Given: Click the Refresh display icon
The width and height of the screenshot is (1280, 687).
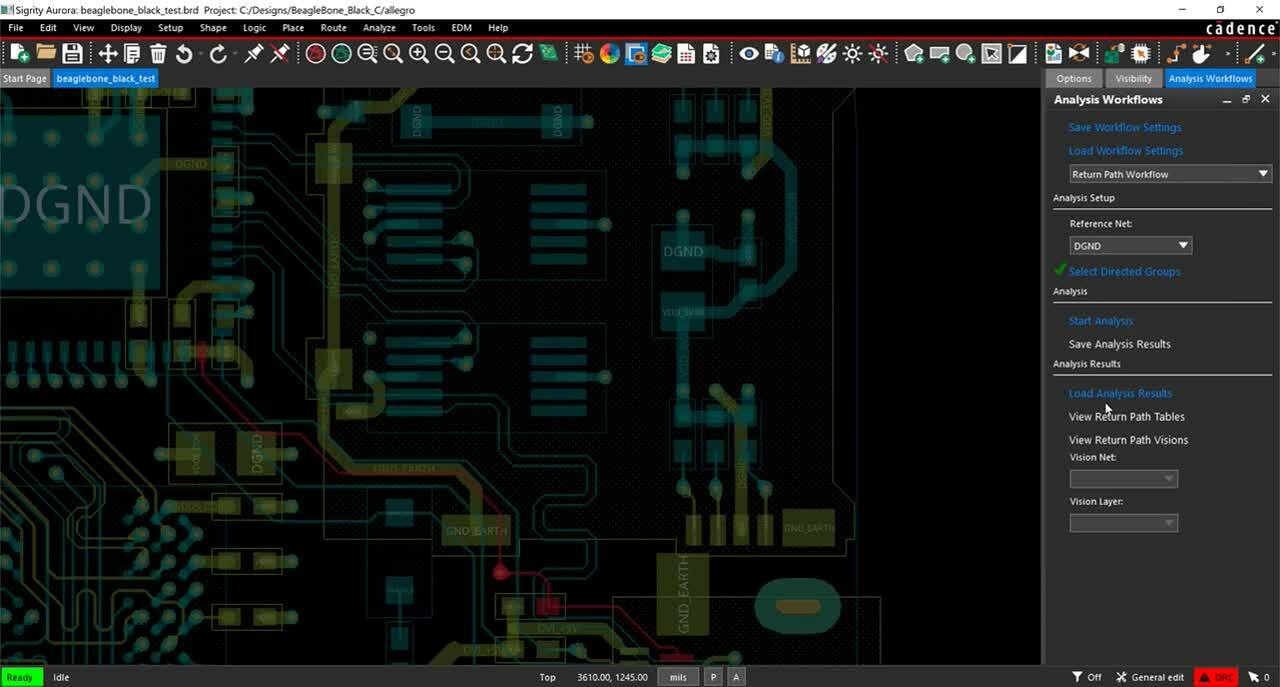Looking at the screenshot, I should (522, 53).
